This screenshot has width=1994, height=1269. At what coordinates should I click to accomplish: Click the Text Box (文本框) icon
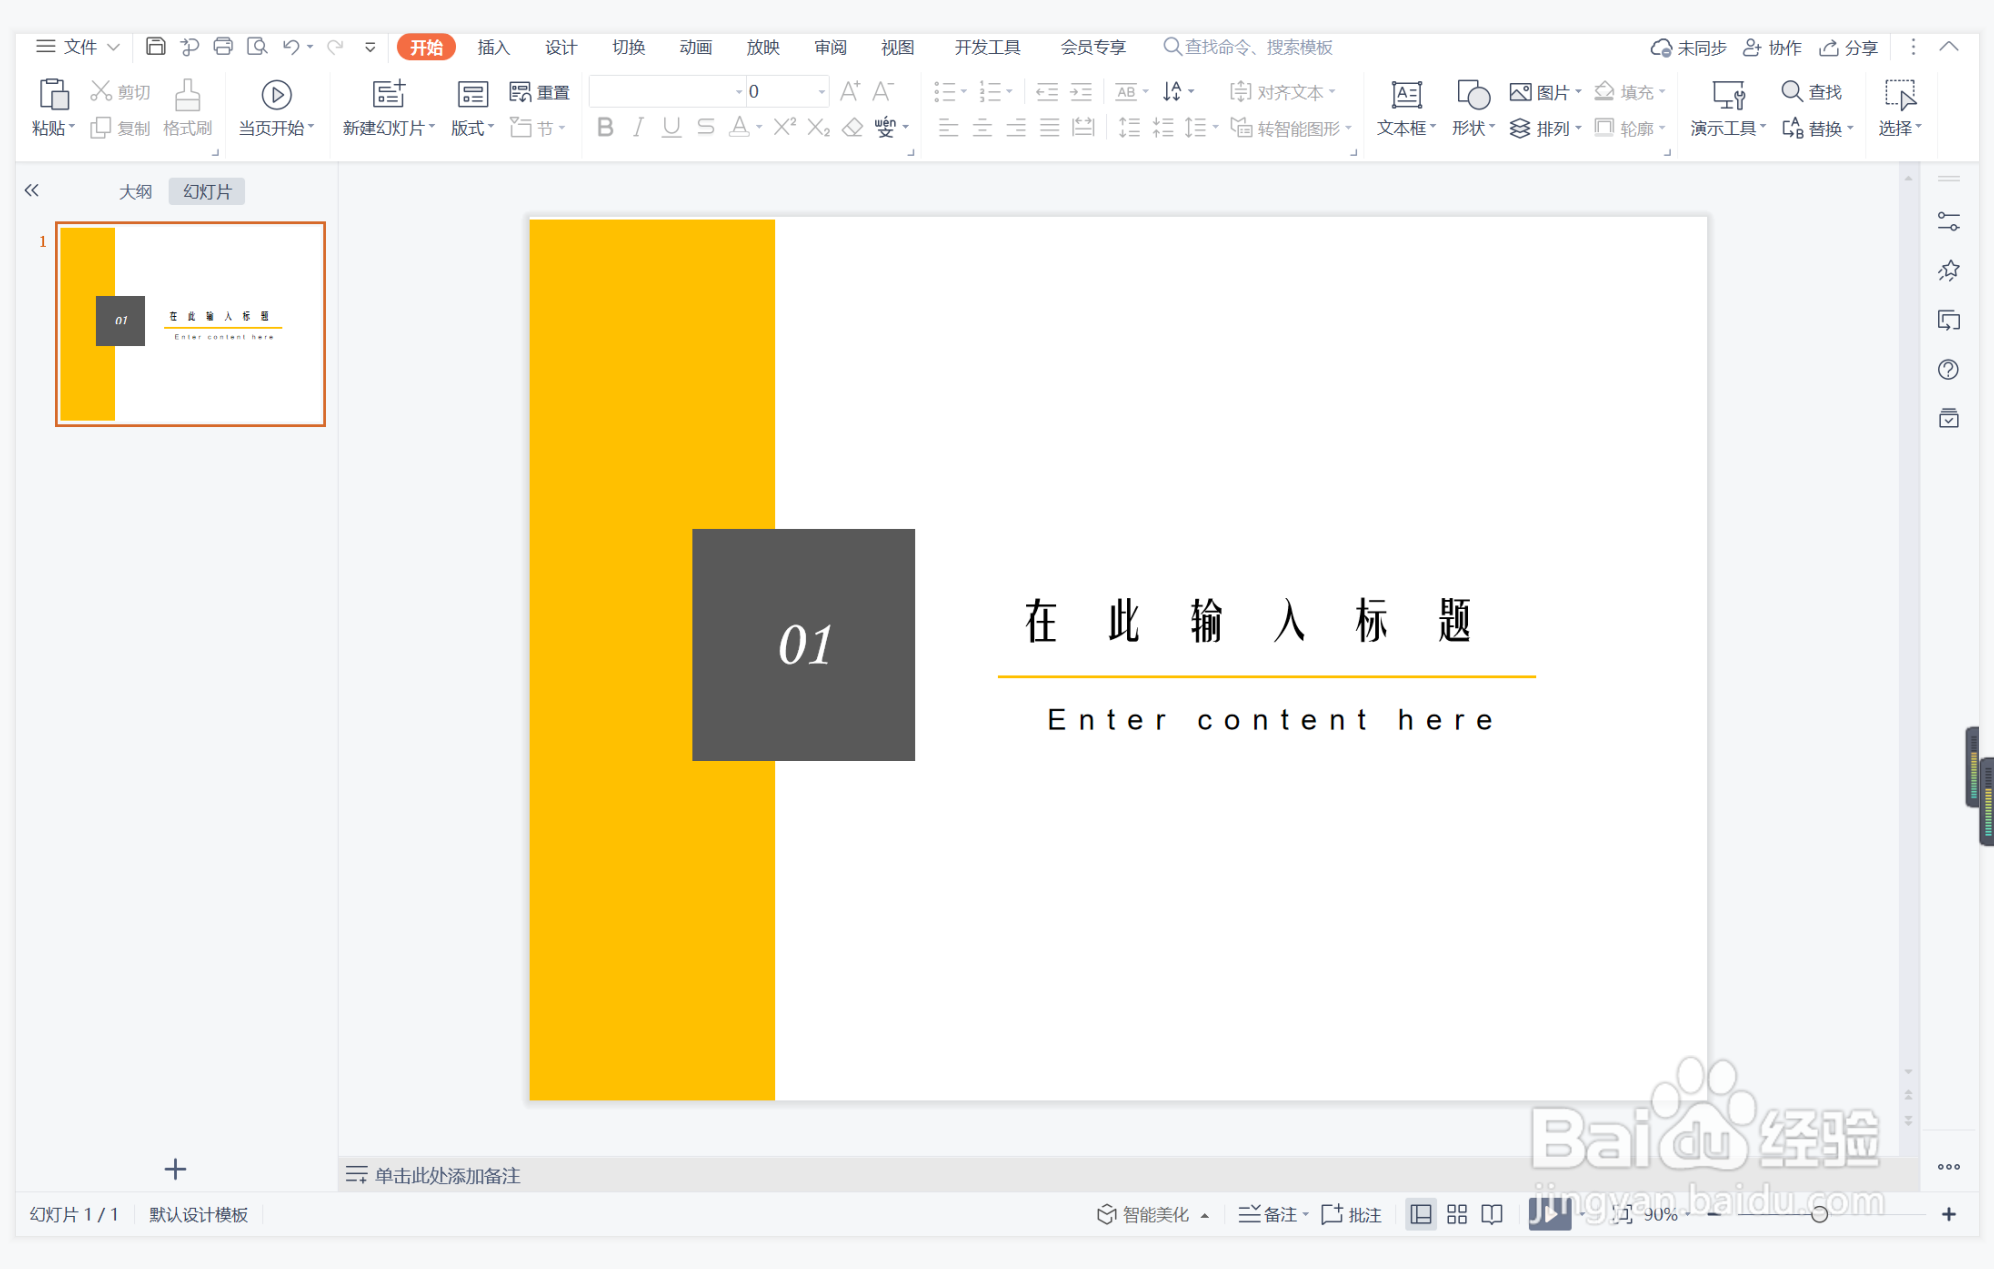tap(1406, 95)
